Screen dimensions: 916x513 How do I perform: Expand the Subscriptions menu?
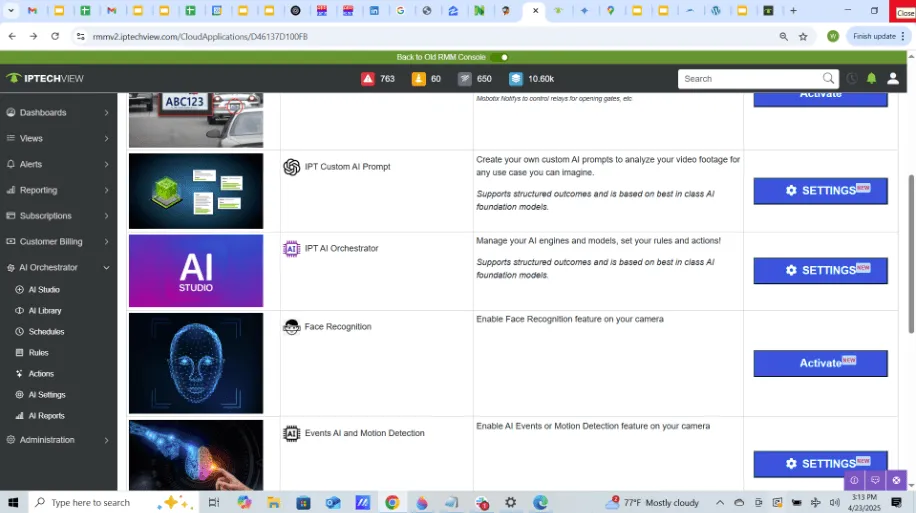[58, 216]
